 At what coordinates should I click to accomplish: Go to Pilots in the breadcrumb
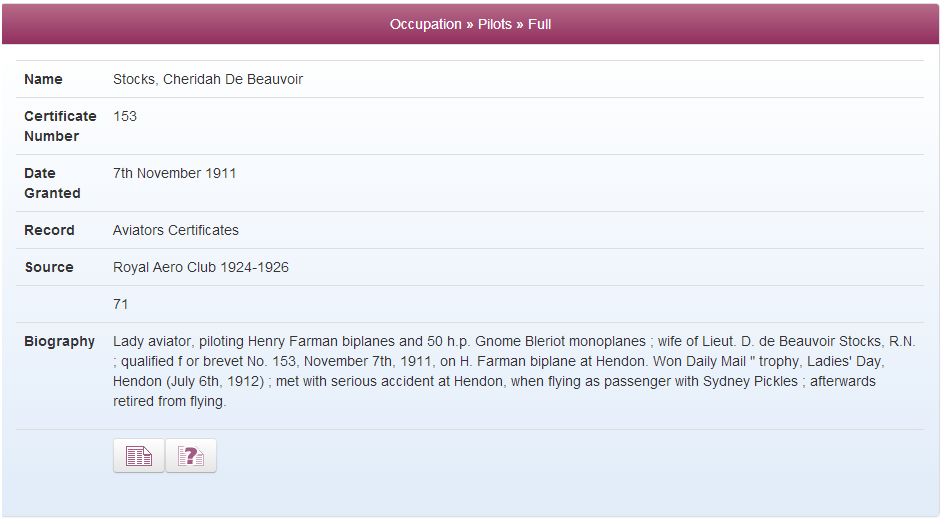click(494, 24)
